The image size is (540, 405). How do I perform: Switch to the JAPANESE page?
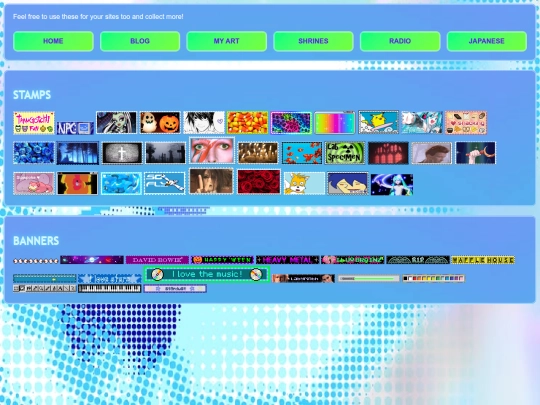tap(487, 41)
